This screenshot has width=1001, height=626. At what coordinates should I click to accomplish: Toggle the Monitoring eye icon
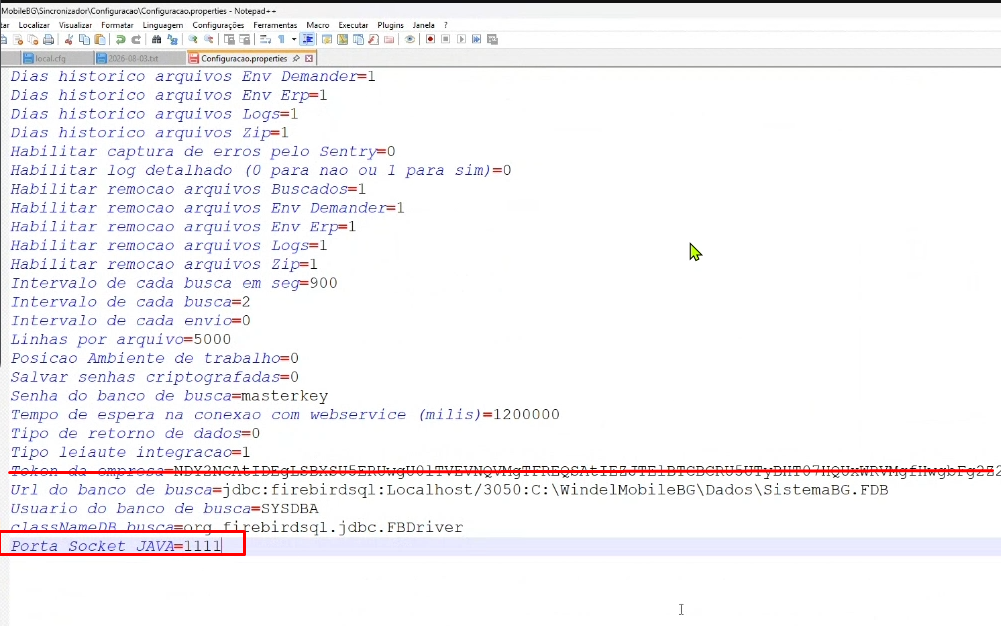410,40
